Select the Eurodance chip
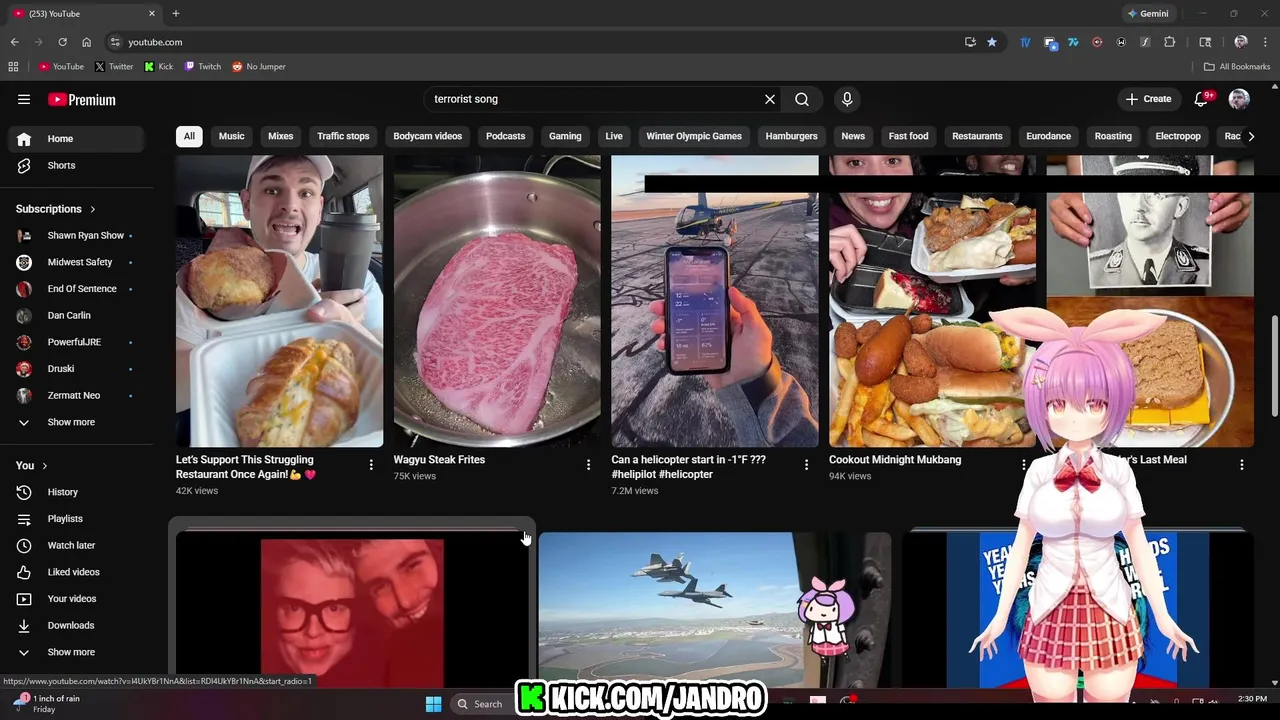The image size is (1280, 720). (x=1048, y=136)
